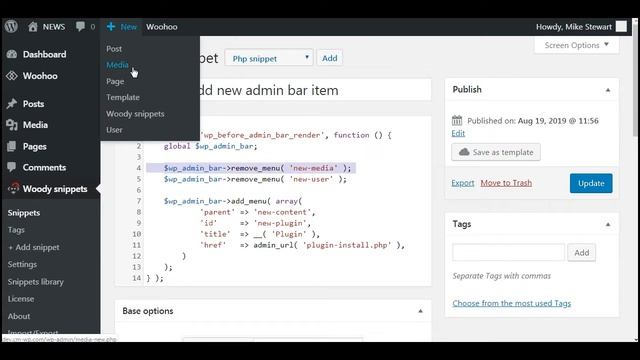Viewport: 640px width, 360px height.
Task: Click code line 10 'title' => 'Plugin'
Action: pyautogui.click(x=260, y=234)
